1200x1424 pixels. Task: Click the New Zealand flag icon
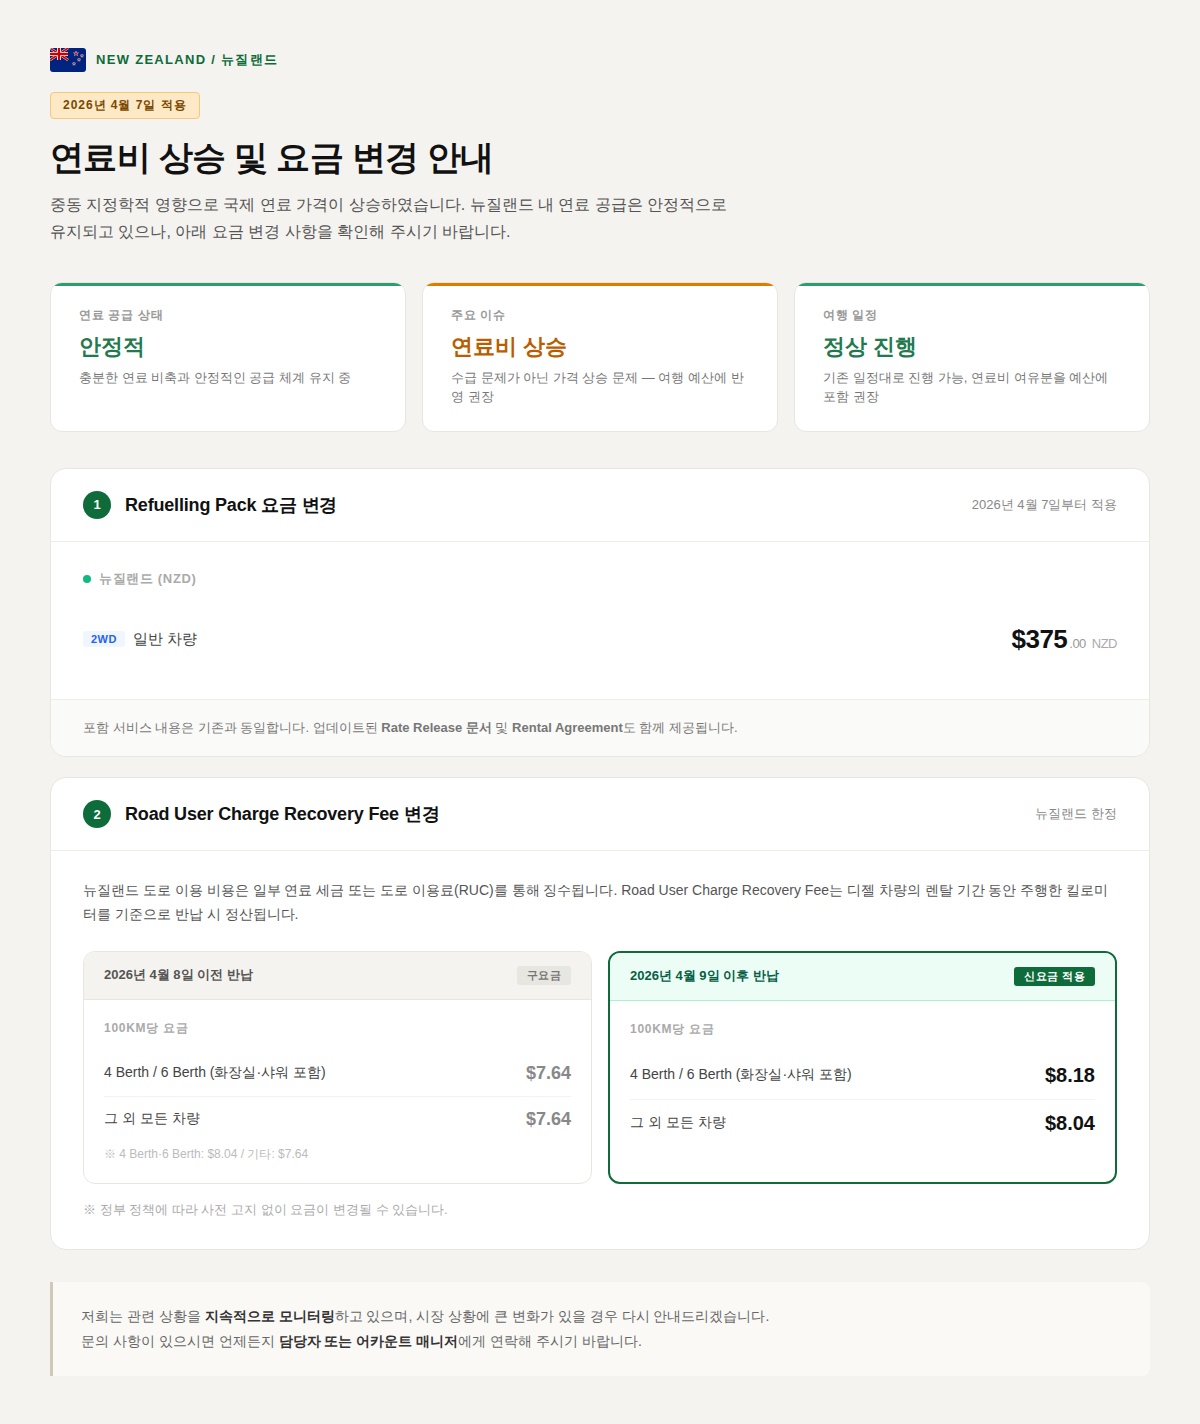[68, 60]
